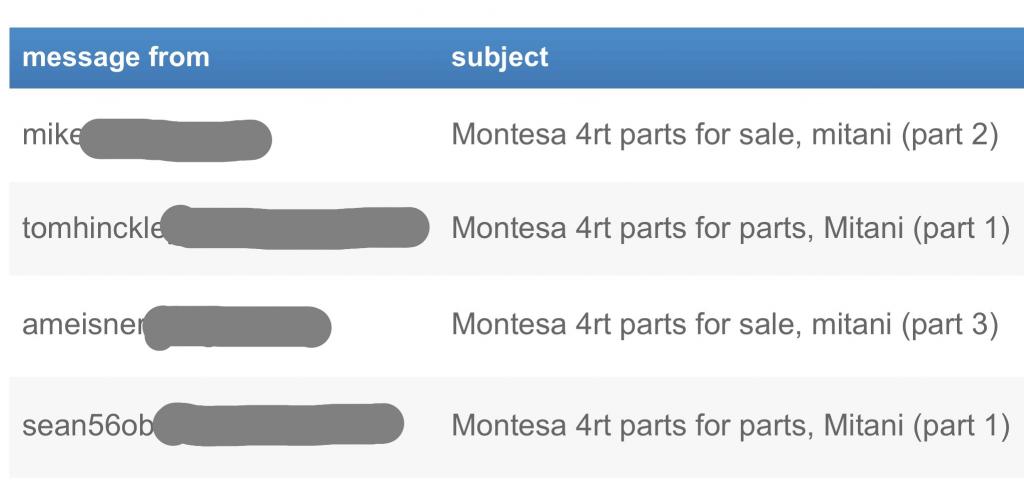Sort by the "message from" column header

[115, 57]
